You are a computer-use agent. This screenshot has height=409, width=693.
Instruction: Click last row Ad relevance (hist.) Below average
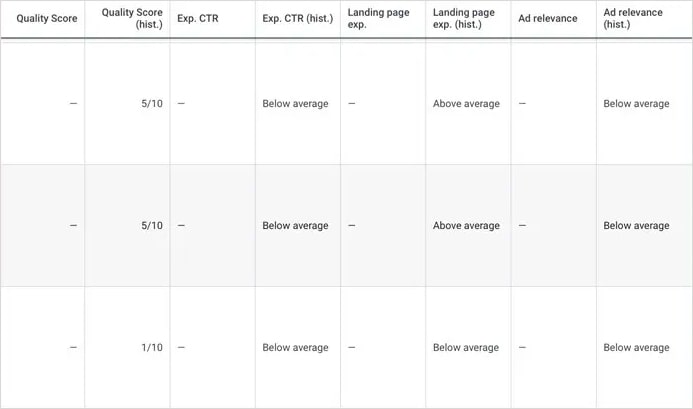[x=636, y=348]
